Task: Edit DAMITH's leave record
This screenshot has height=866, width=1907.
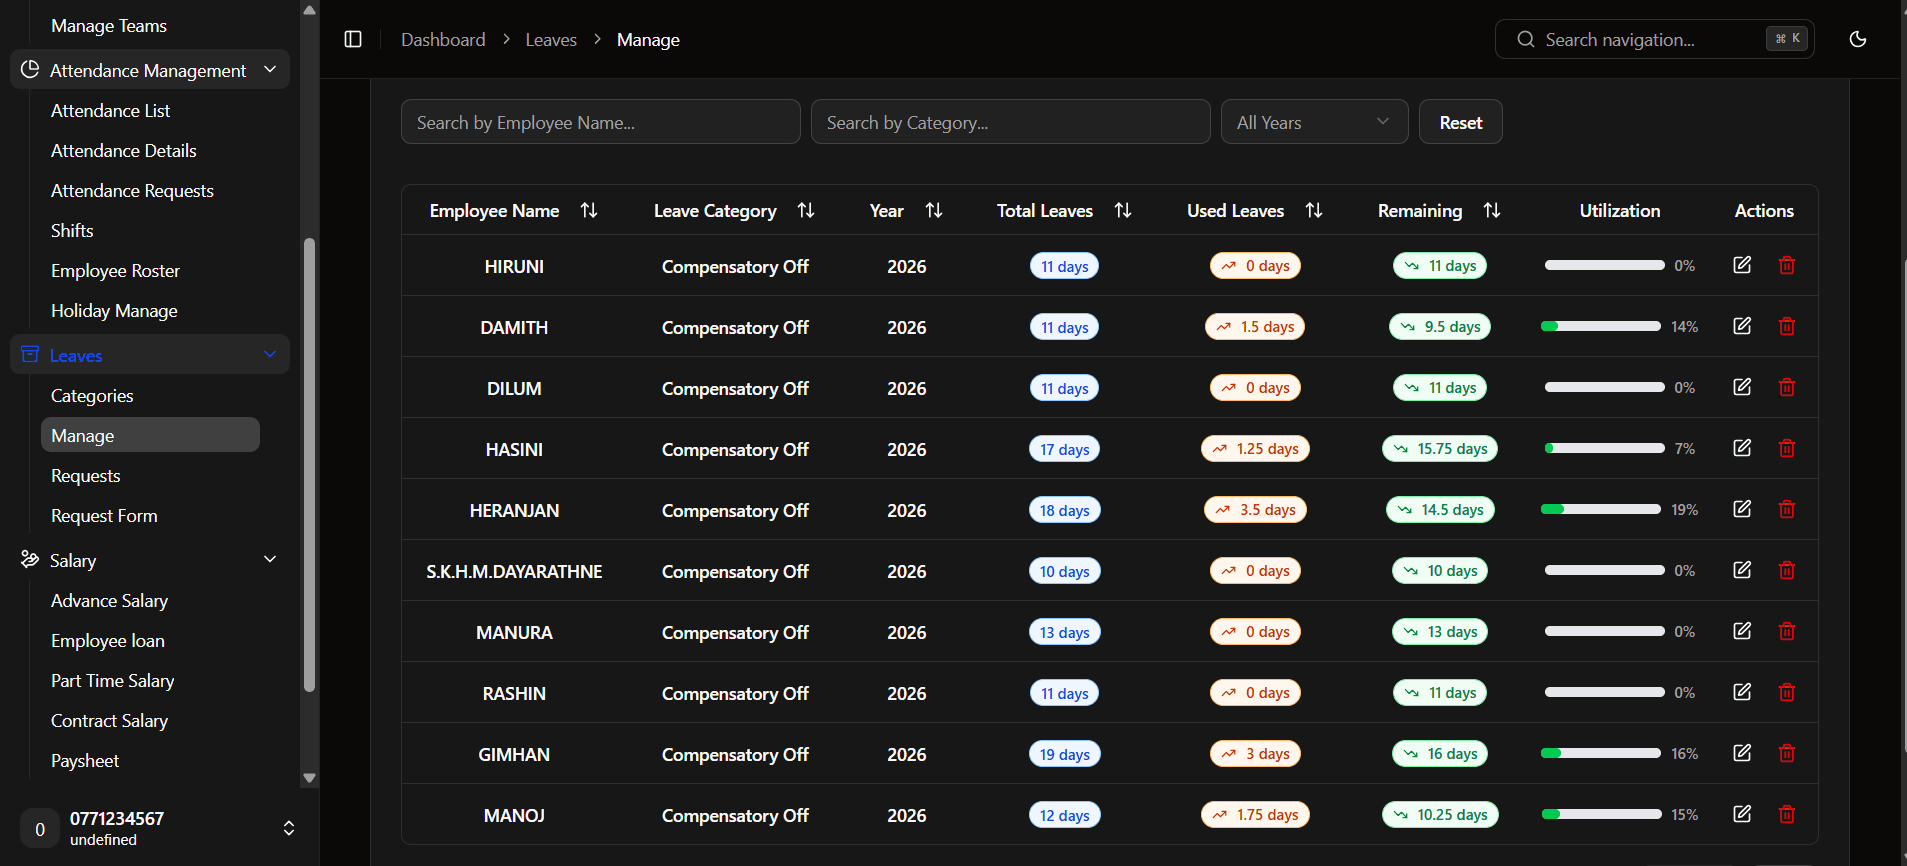Action: (1742, 326)
